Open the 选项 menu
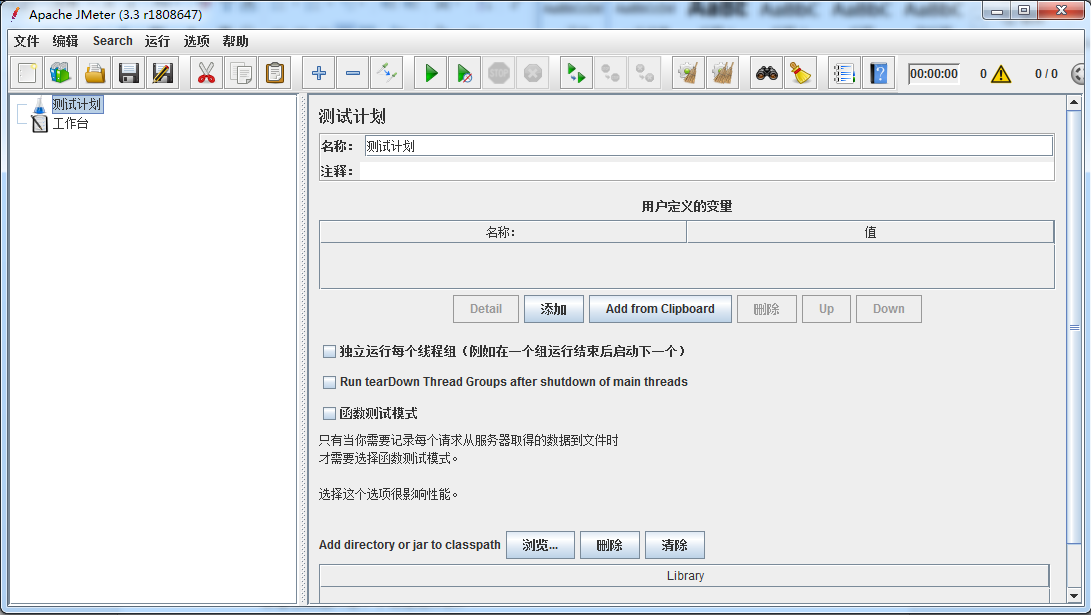The height and width of the screenshot is (615, 1091). tap(196, 41)
